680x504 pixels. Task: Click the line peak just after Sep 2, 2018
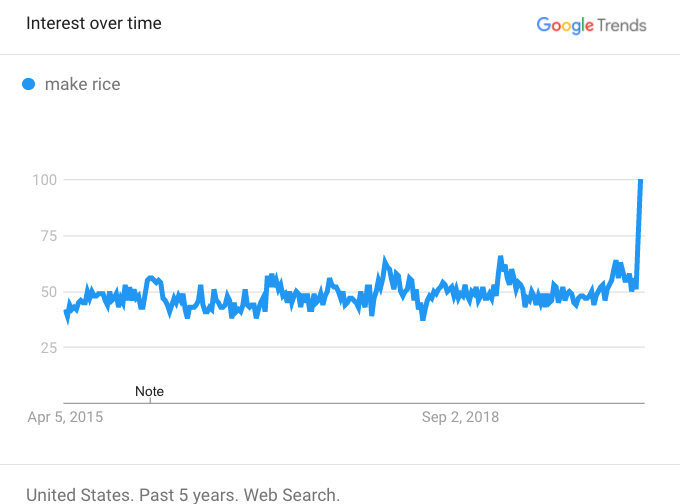[x=500, y=258]
